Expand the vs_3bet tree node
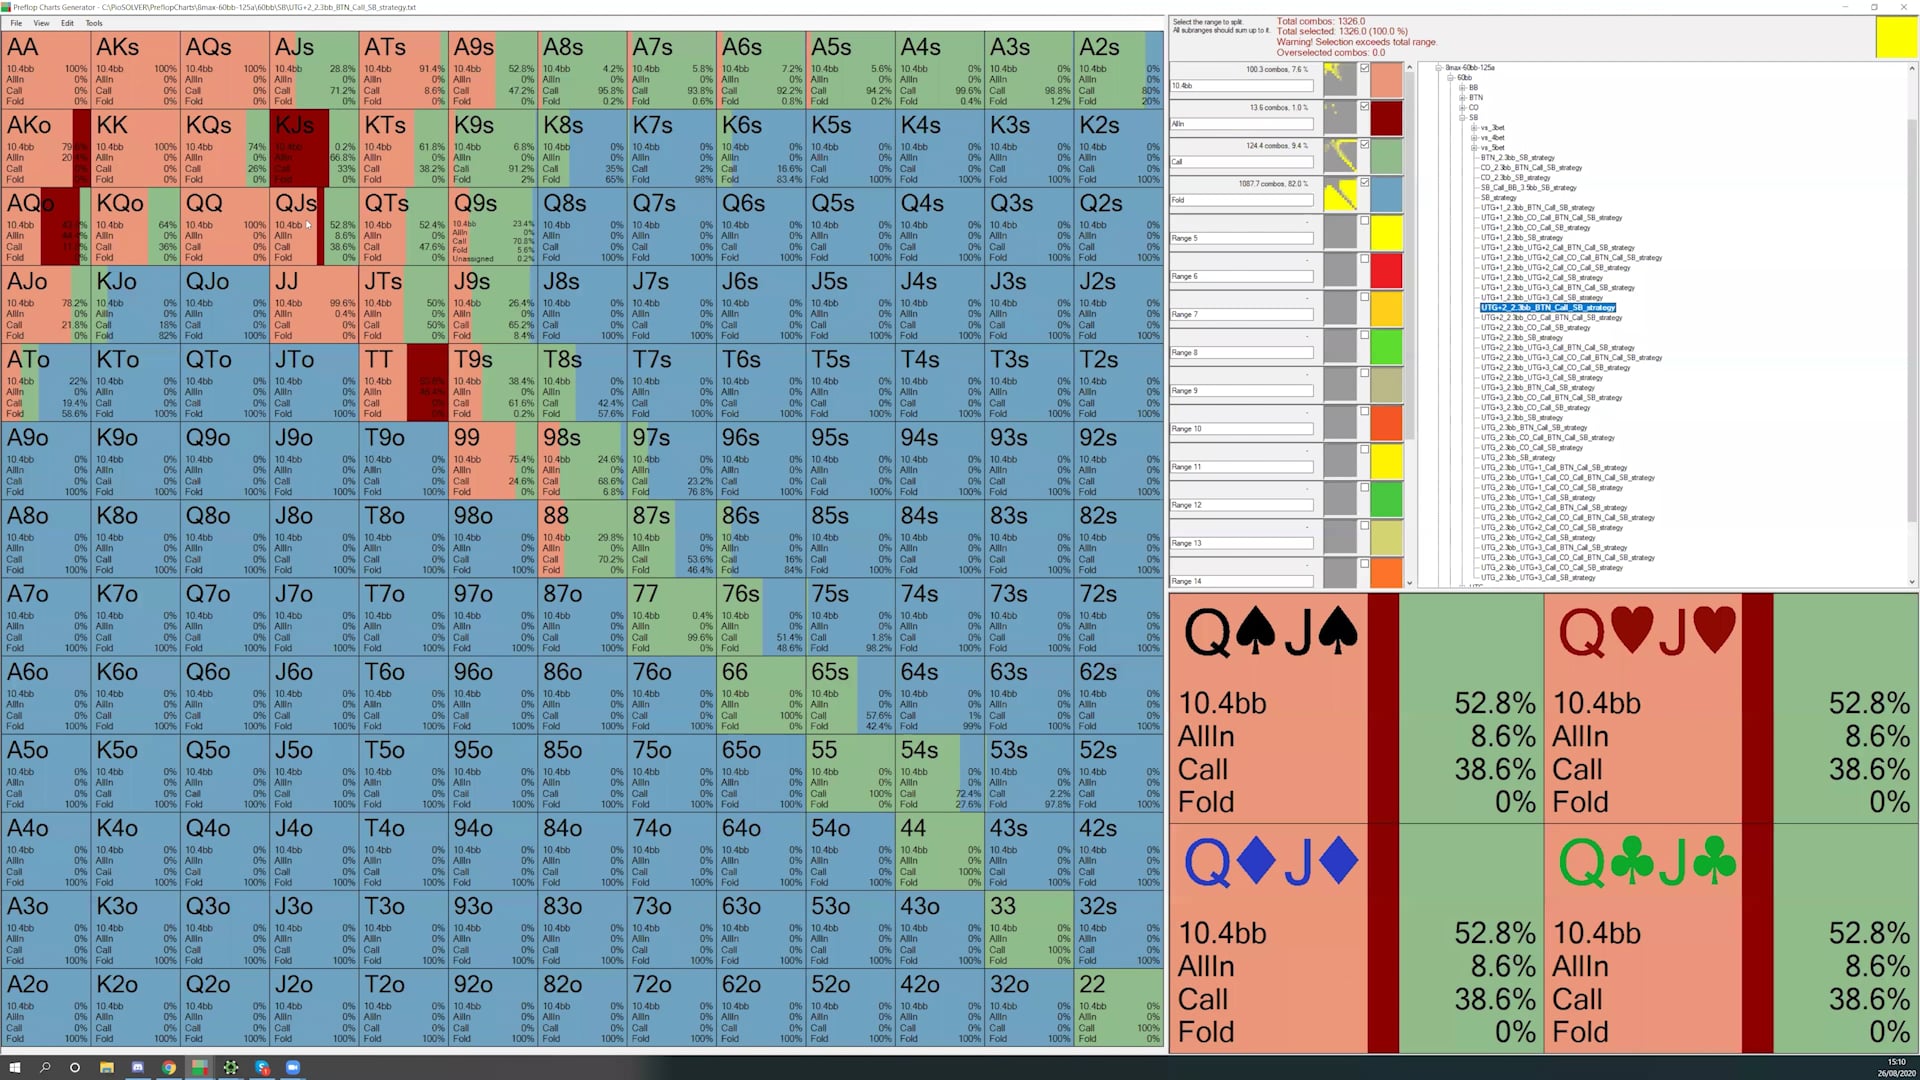Viewport: 1920px width, 1080px height. pyautogui.click(x=1474, y=128)
